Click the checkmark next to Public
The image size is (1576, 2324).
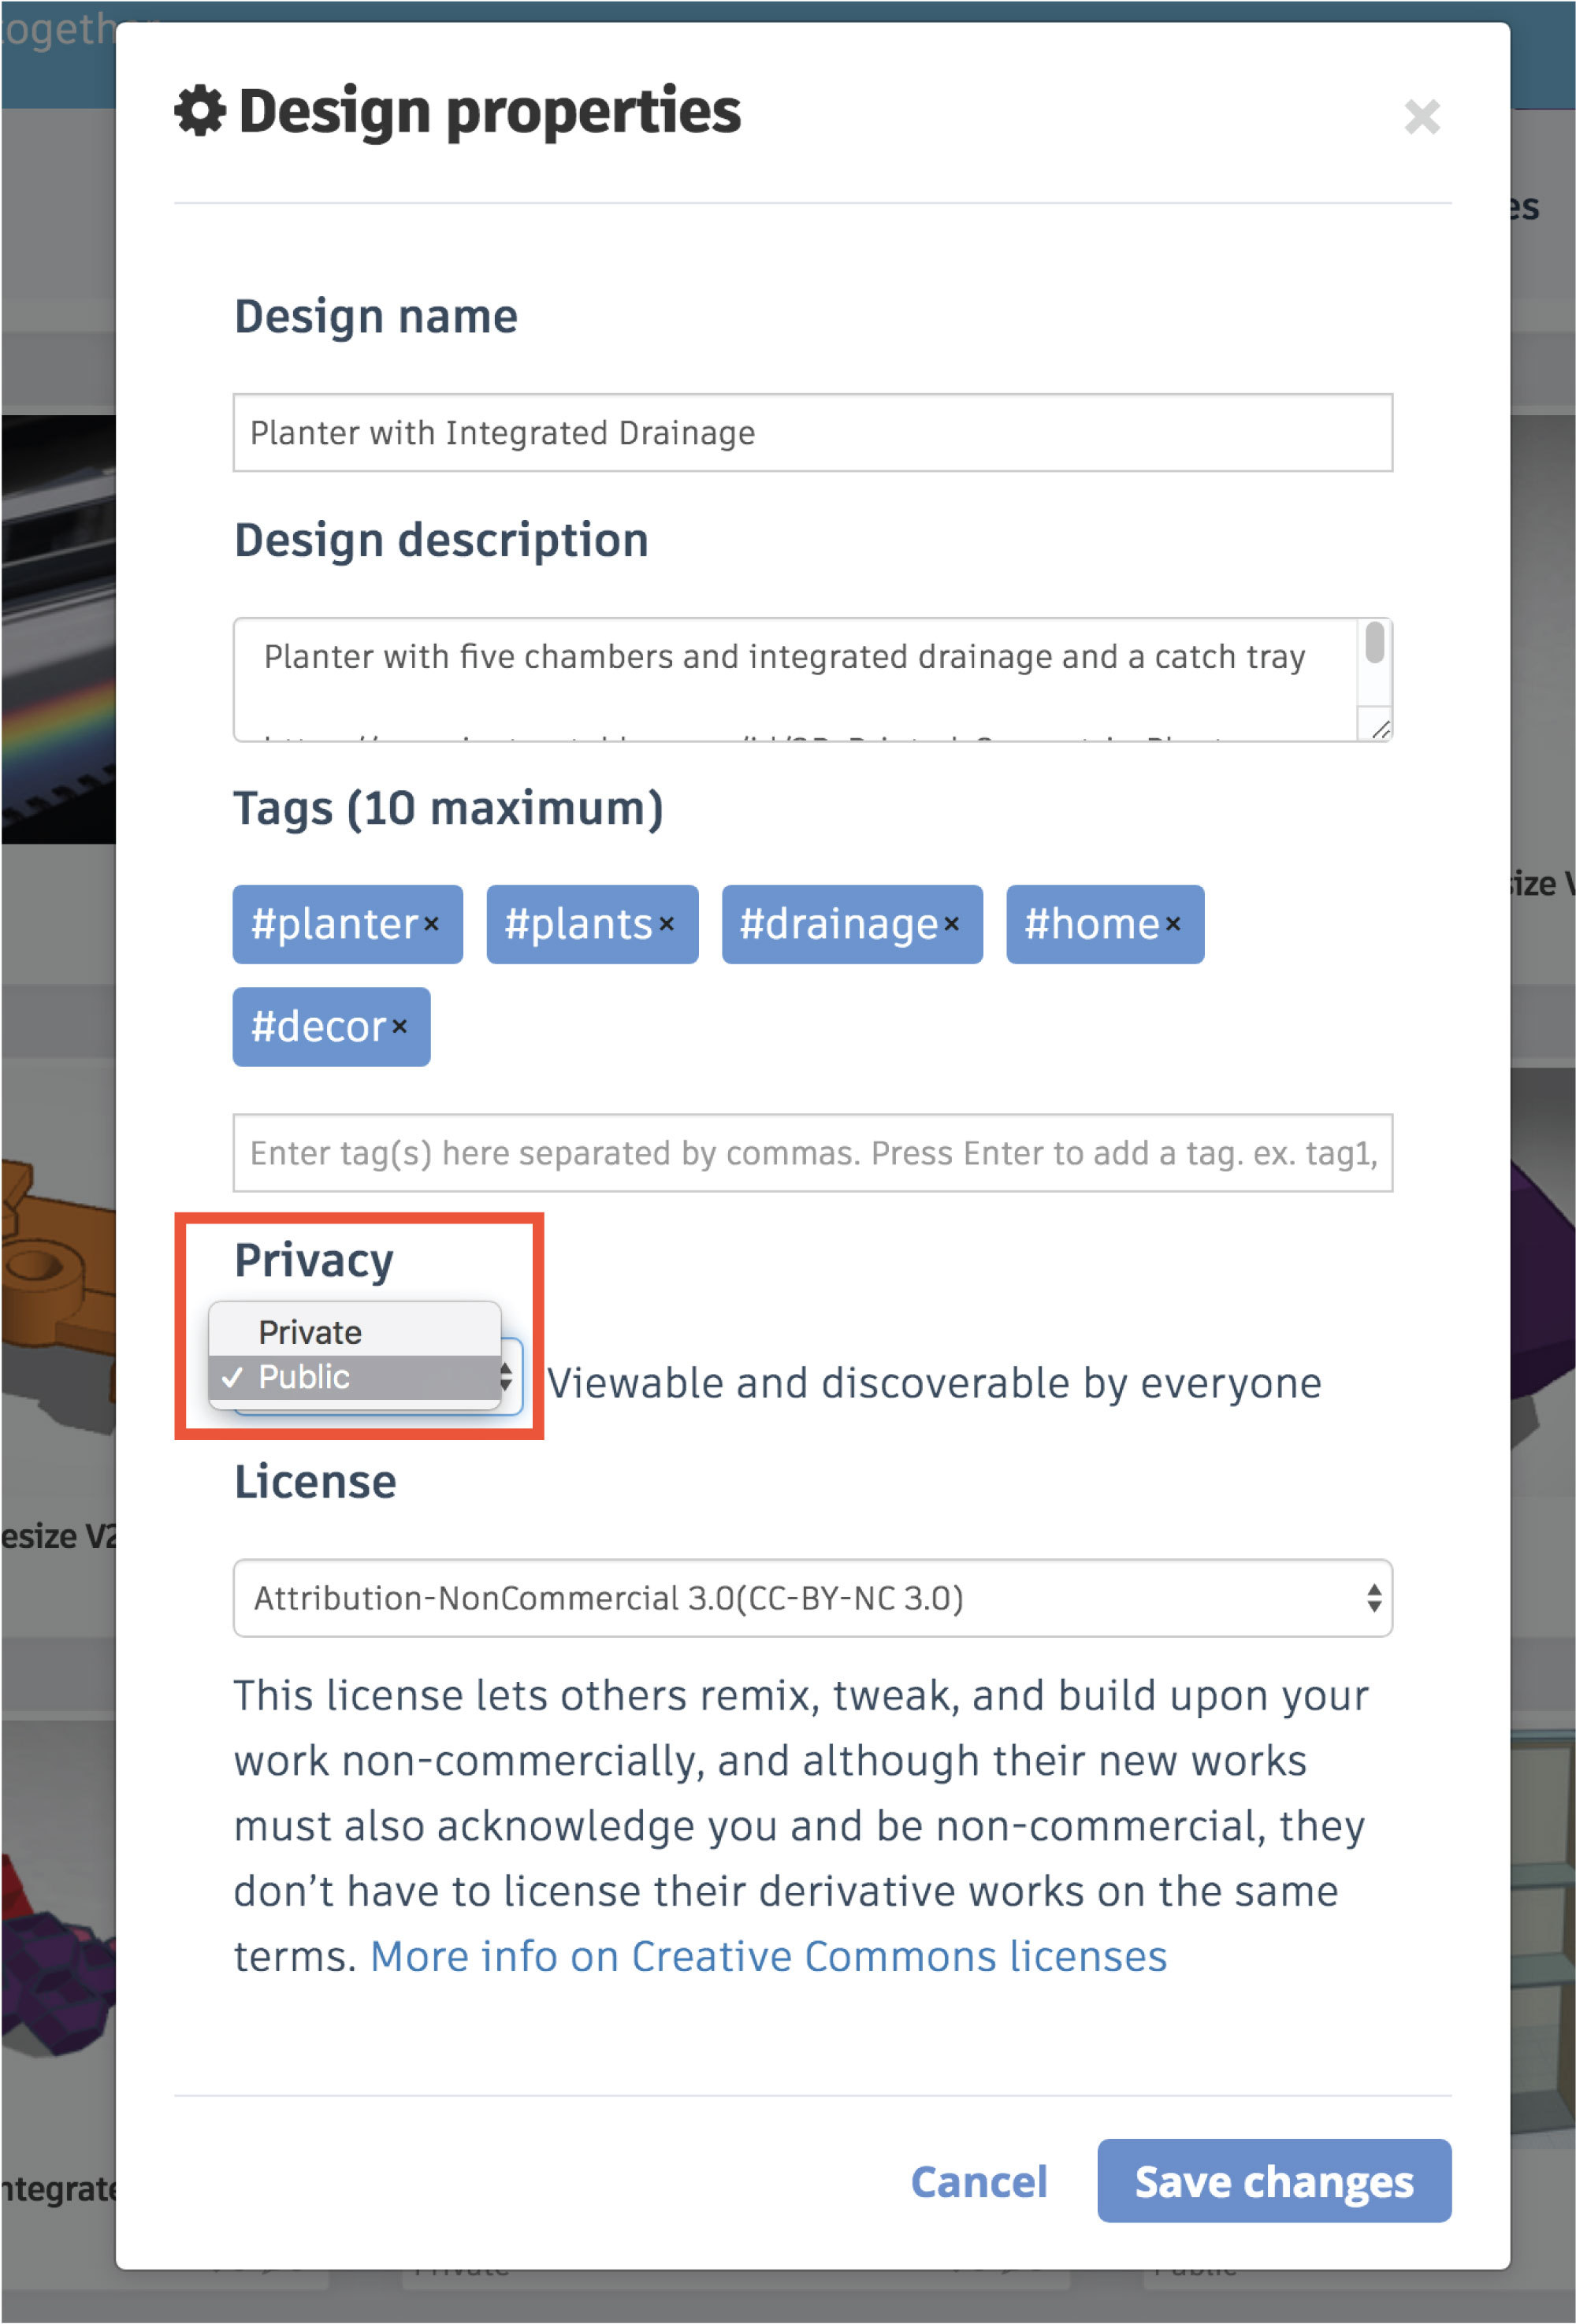[233, 1376]
